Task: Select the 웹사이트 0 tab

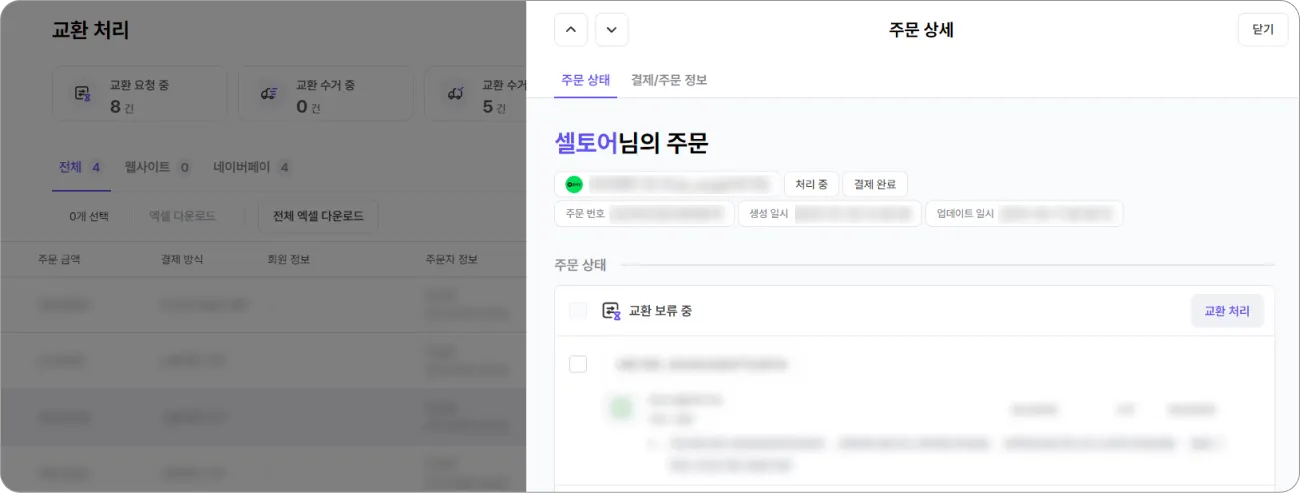Action: point(158,167)
